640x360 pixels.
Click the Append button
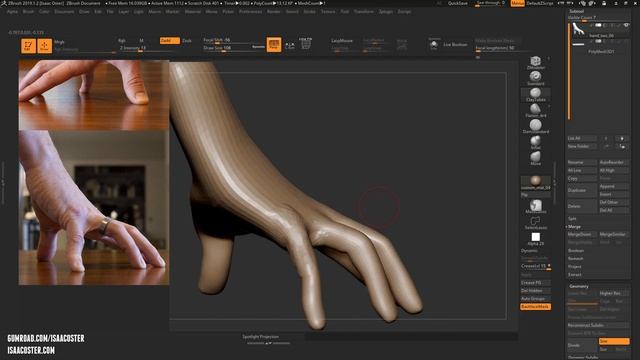tap(614, 186)
